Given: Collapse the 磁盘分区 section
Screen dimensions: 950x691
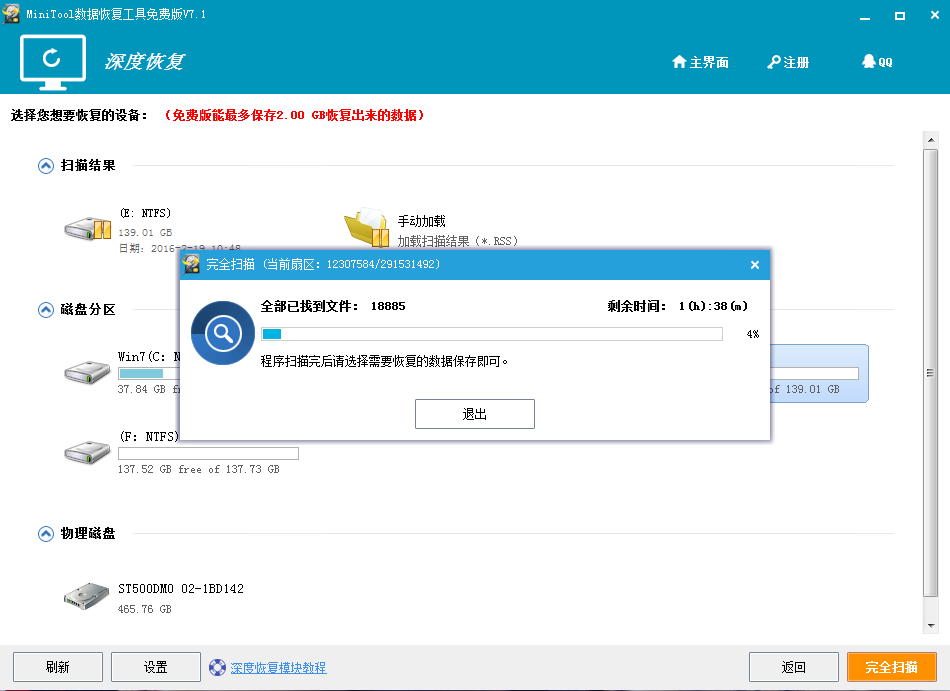Looking at the screenshot, I should tap(45, 310).
